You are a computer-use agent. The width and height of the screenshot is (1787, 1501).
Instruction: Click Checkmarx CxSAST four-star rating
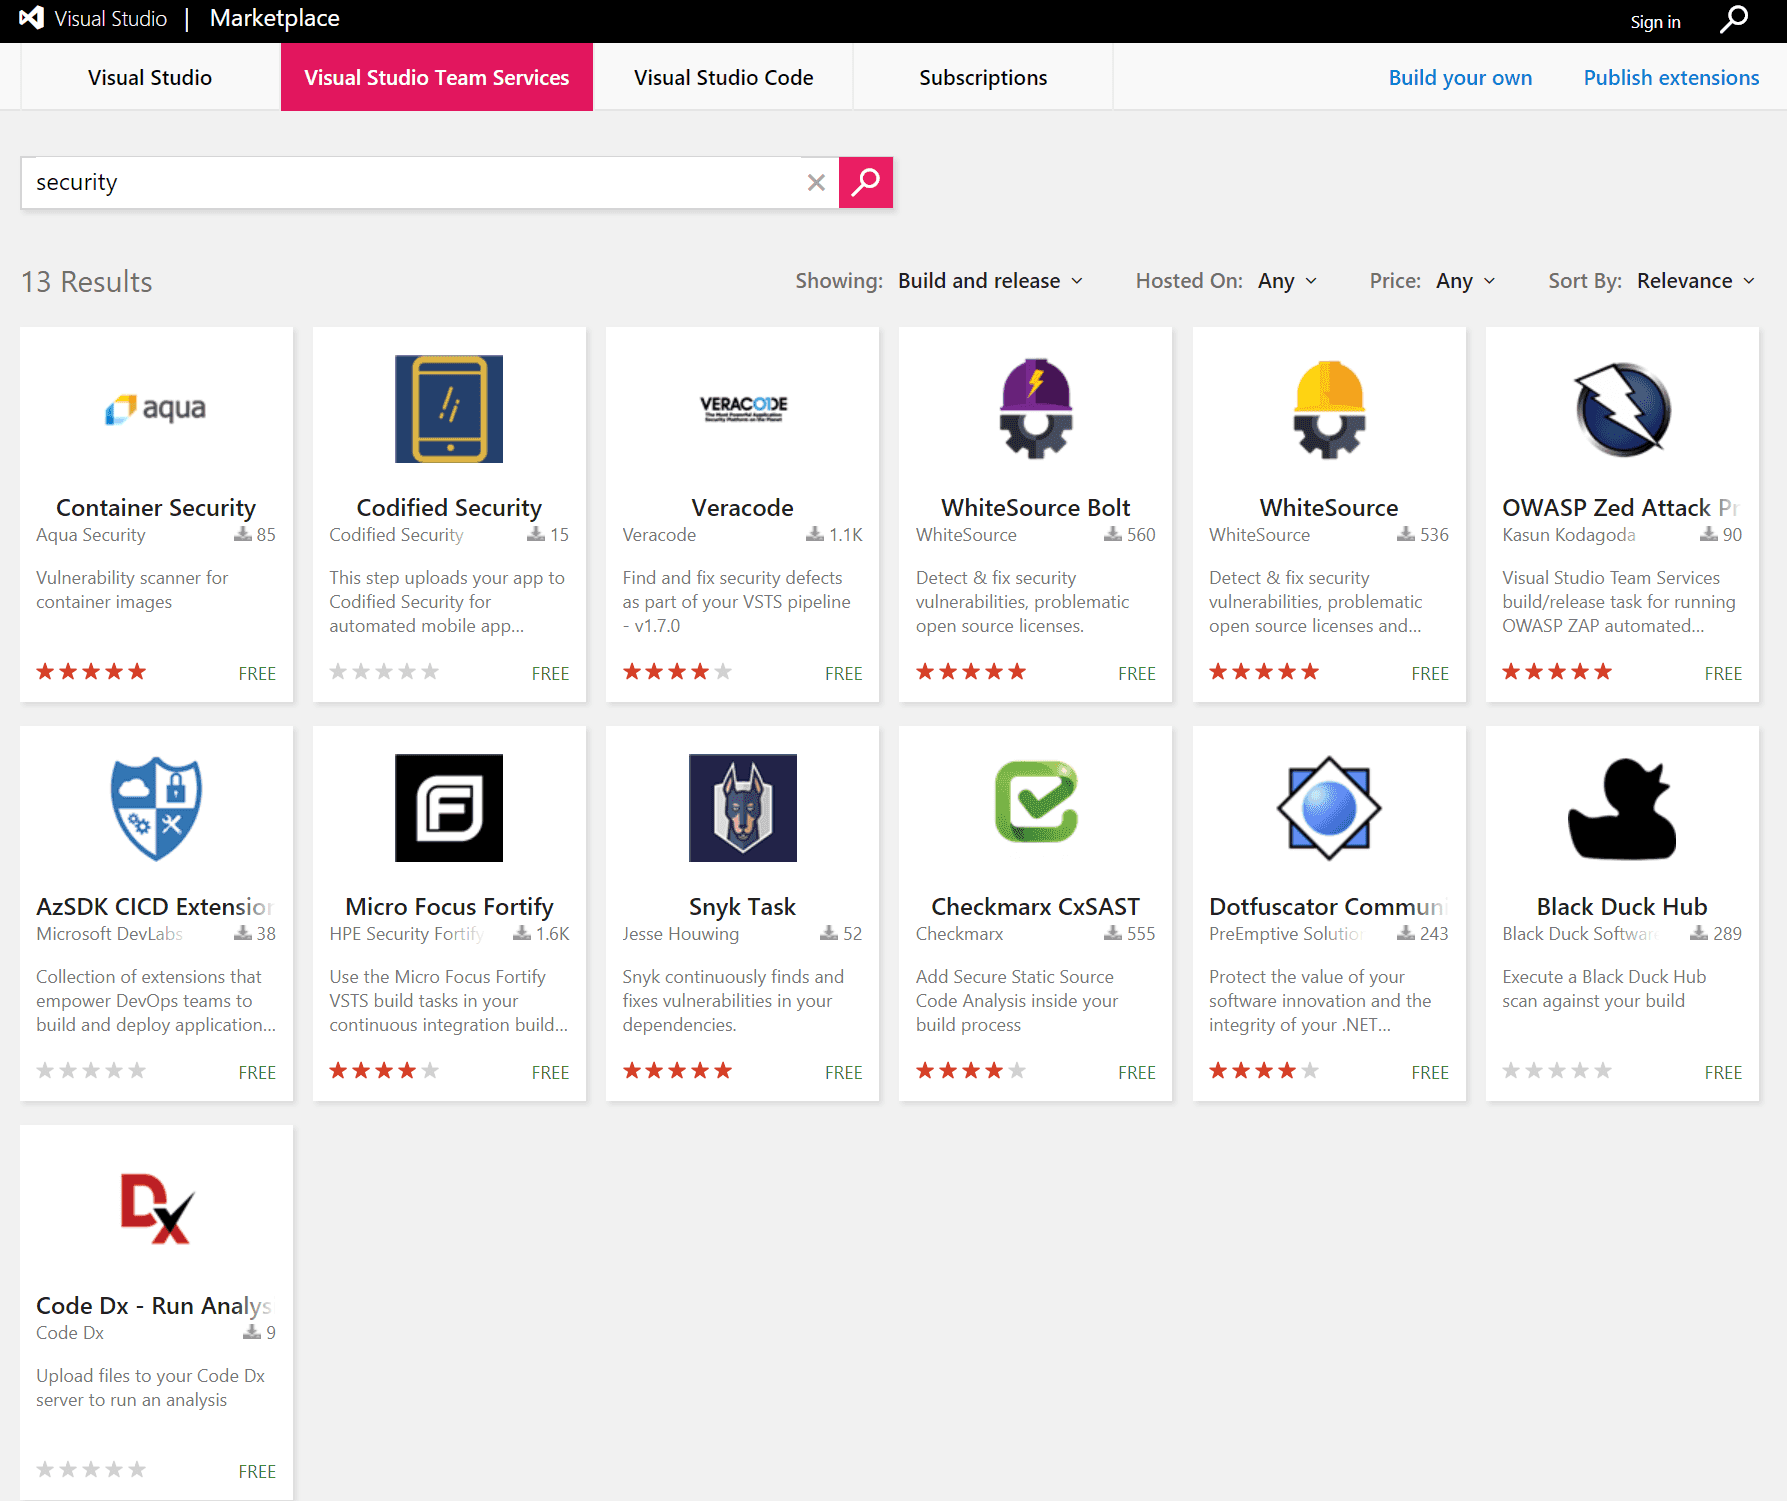[971, 1071]
